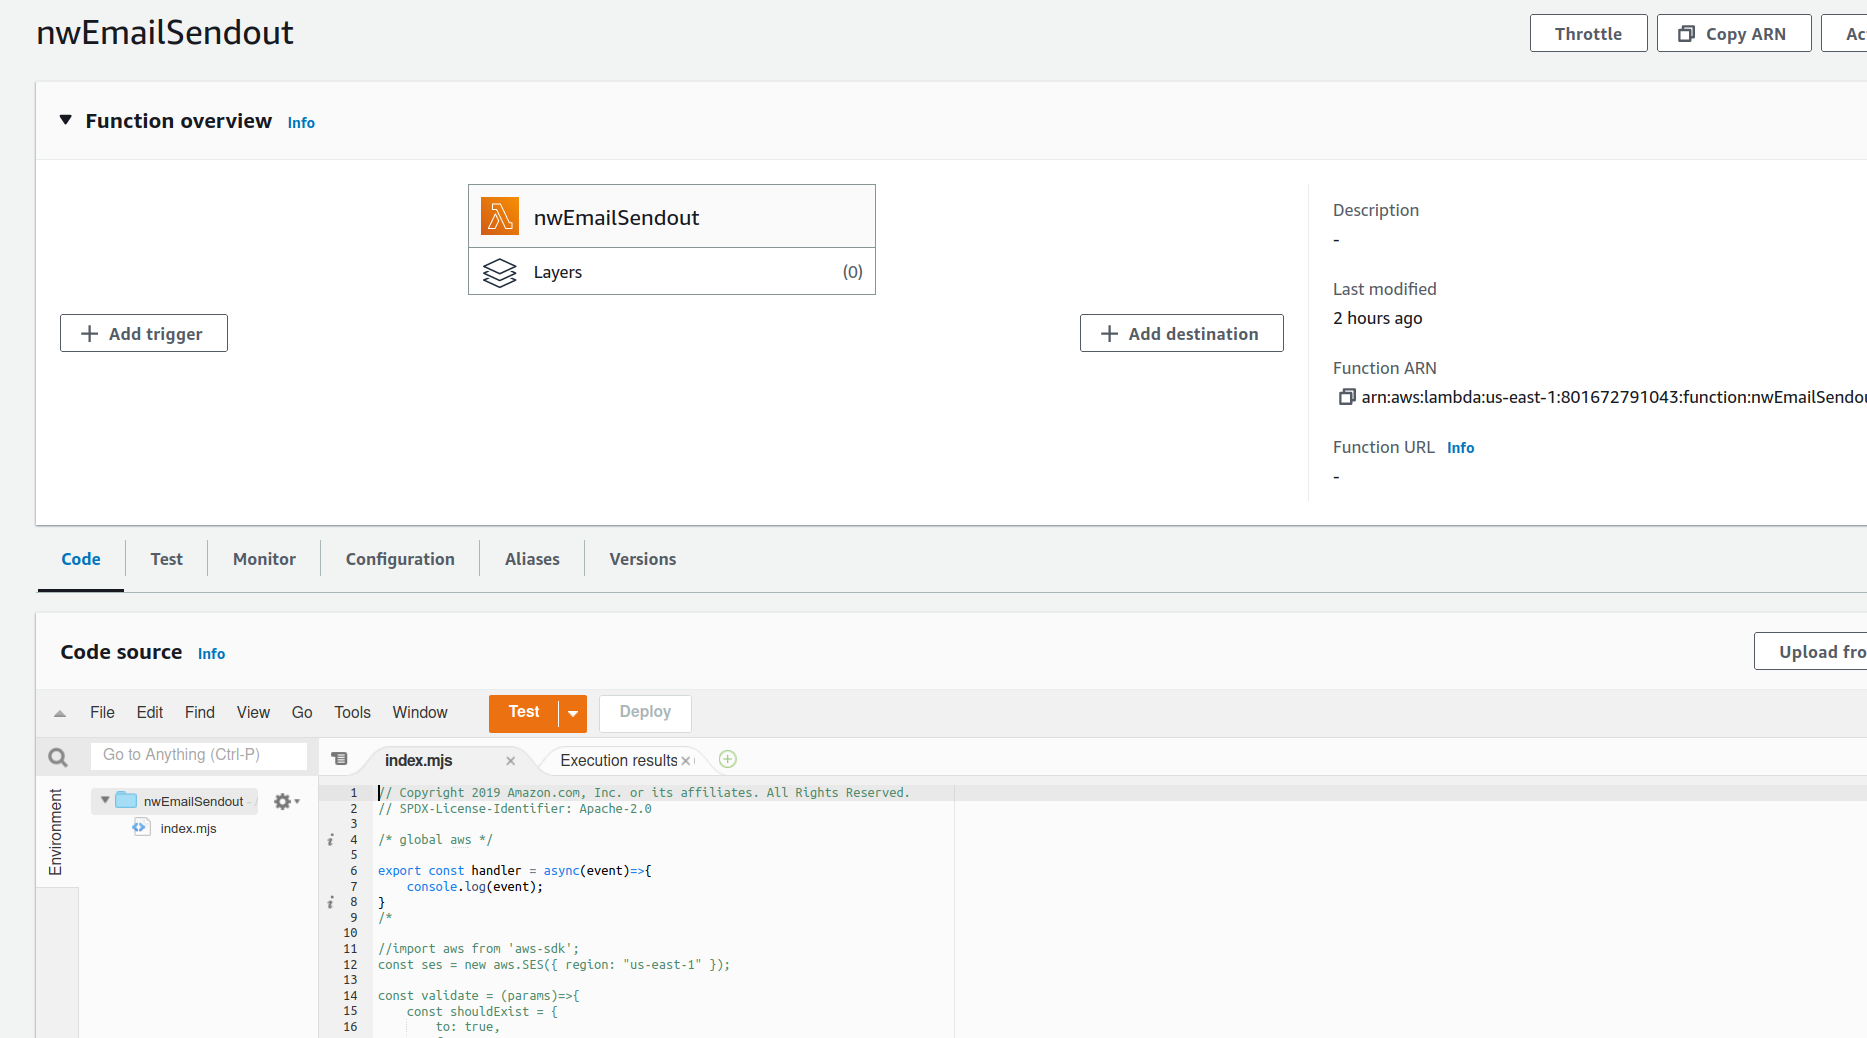Click the nwEmailSendout folder icon
1867x1038 pixels.
126,800
